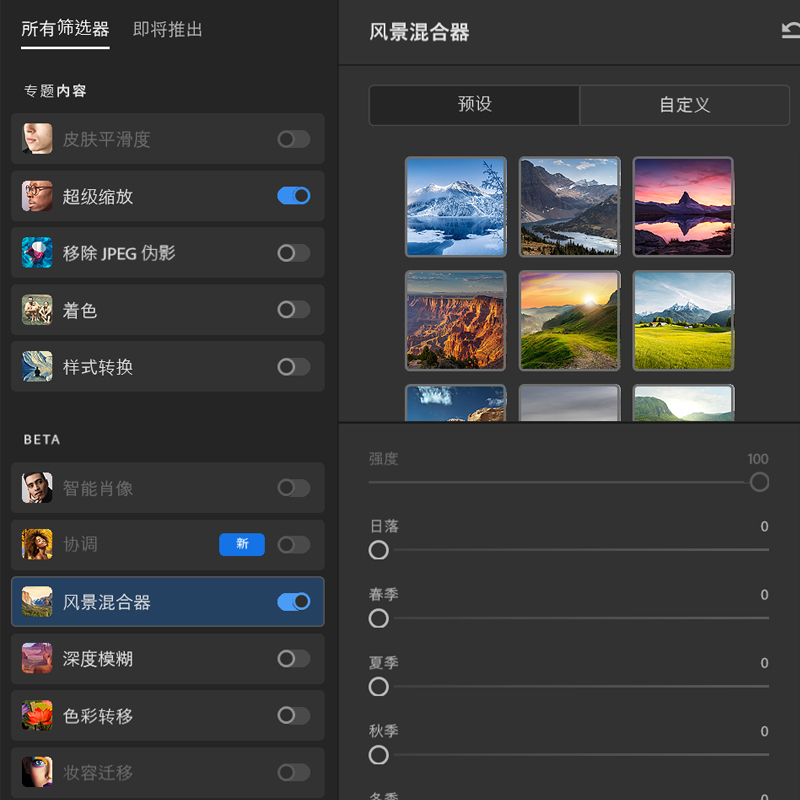This screenshot has width=800, height=800.
Task: Choose the hazy green hills preset
Action: click(x=683, y=403)
